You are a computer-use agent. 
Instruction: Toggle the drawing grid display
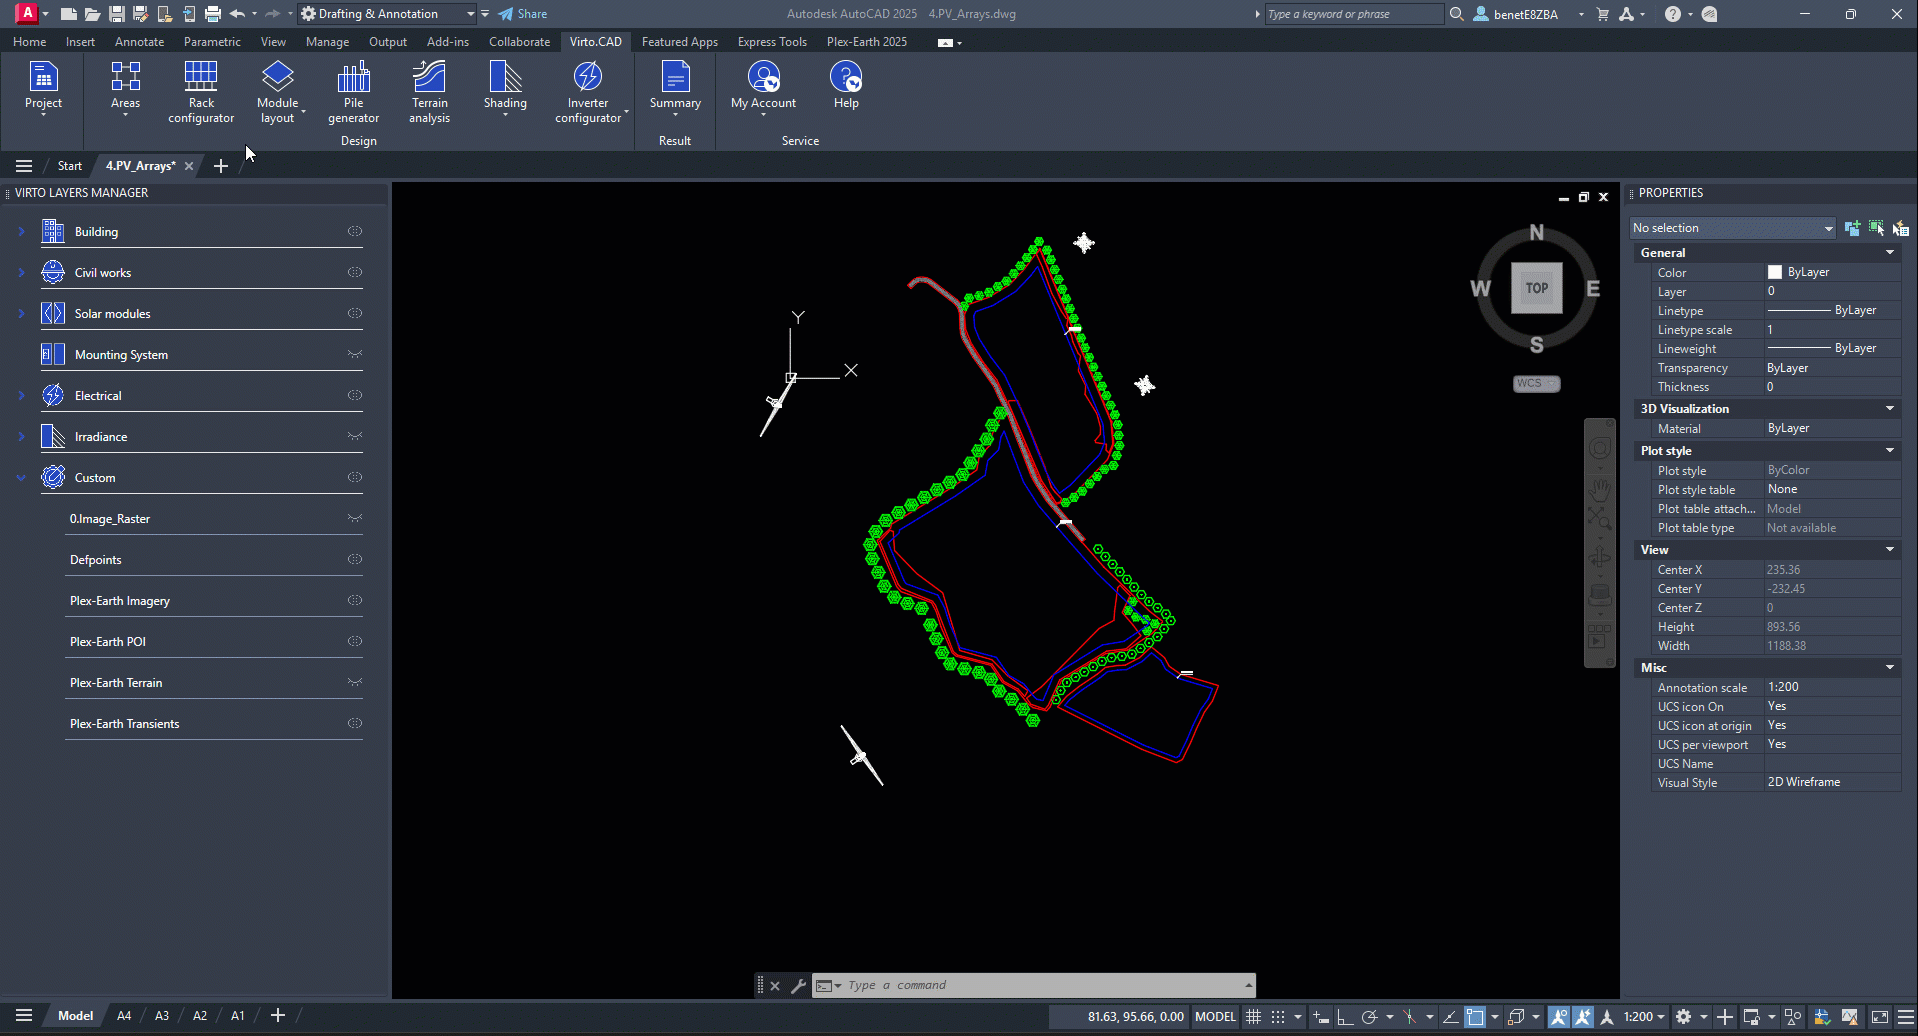click(x=1253, y=1017)
